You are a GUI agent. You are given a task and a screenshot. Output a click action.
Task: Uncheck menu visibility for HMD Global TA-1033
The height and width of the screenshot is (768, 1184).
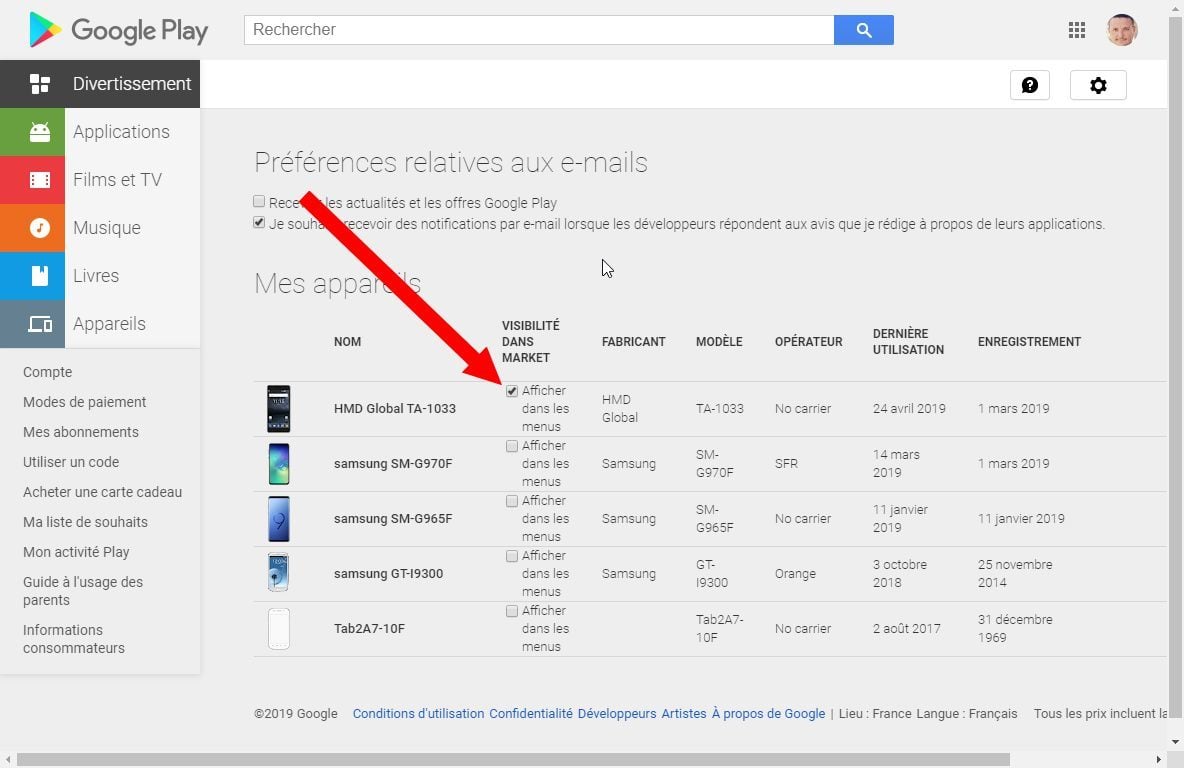(x=512, y=391)
